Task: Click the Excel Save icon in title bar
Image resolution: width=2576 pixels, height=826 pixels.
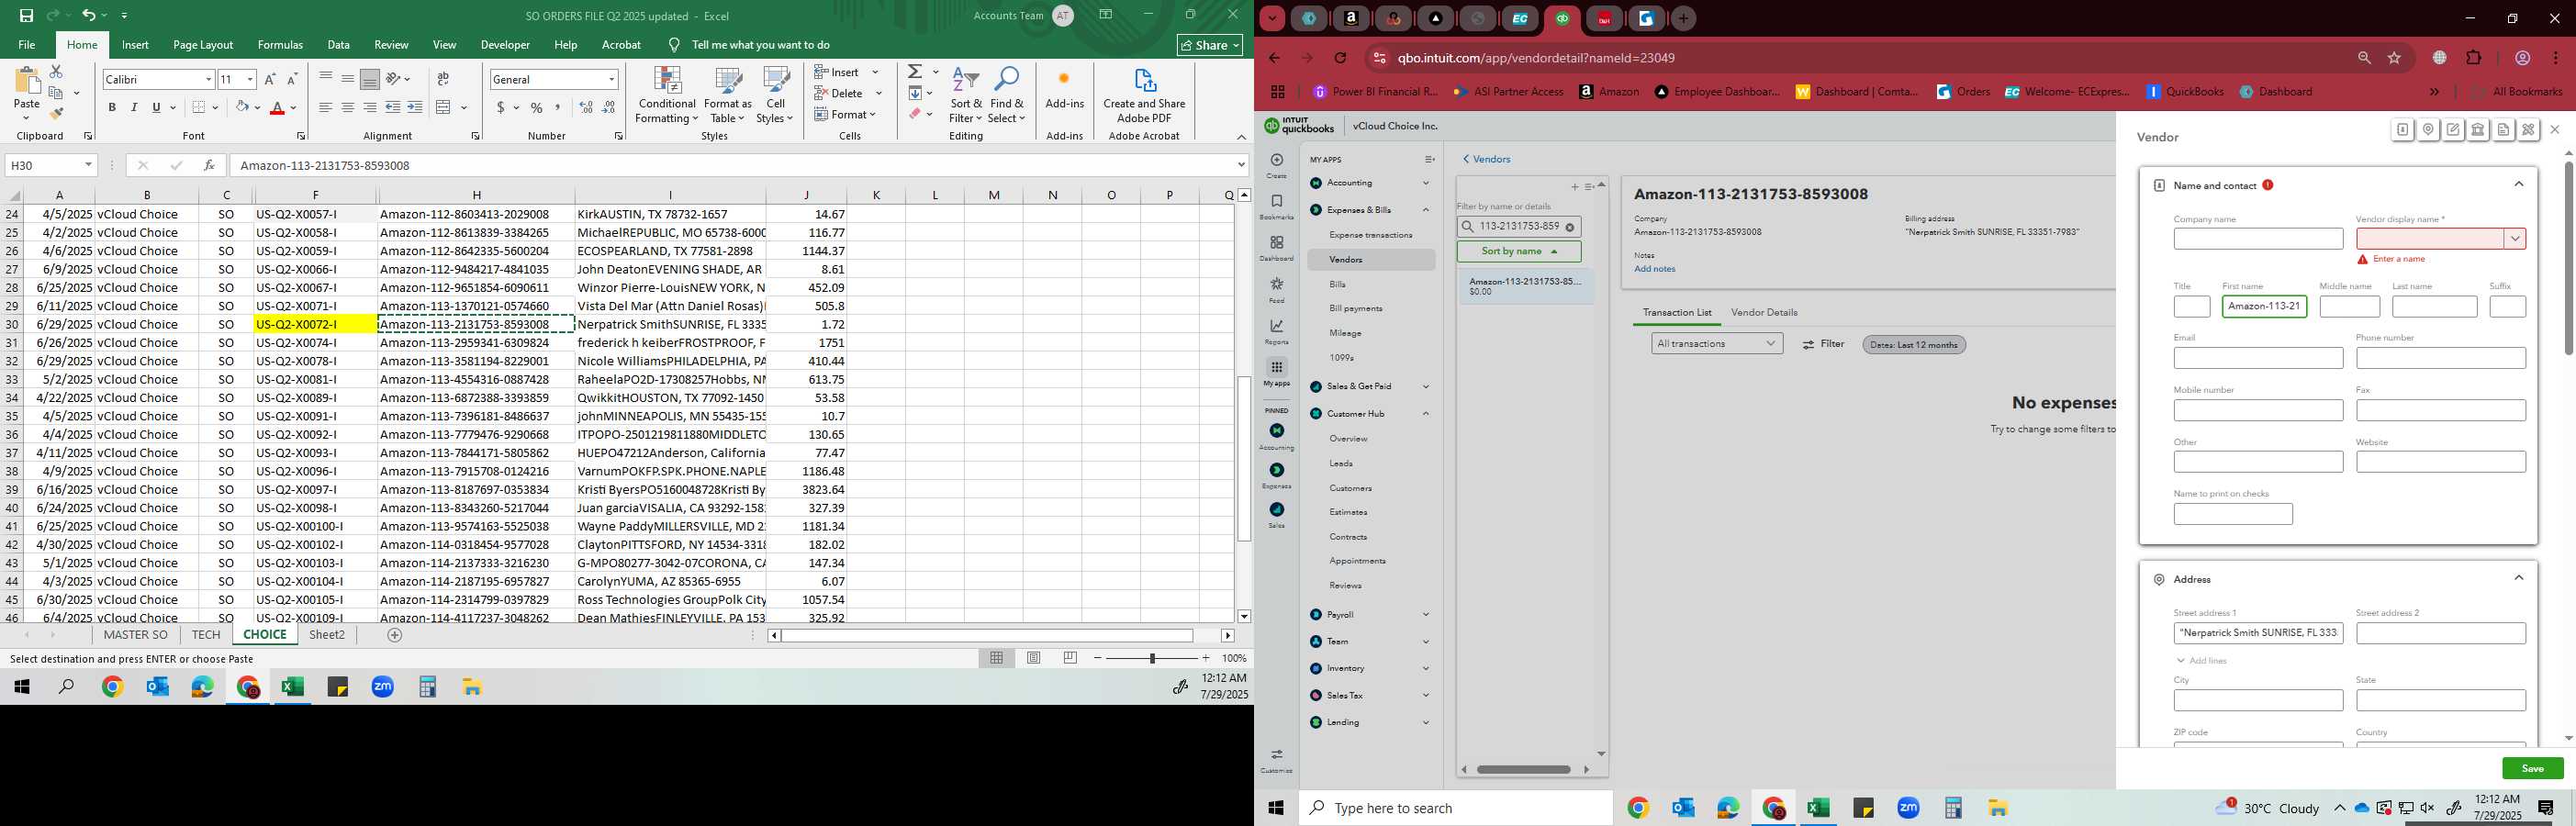Action: pyautogui.click(x=26, y=16)
